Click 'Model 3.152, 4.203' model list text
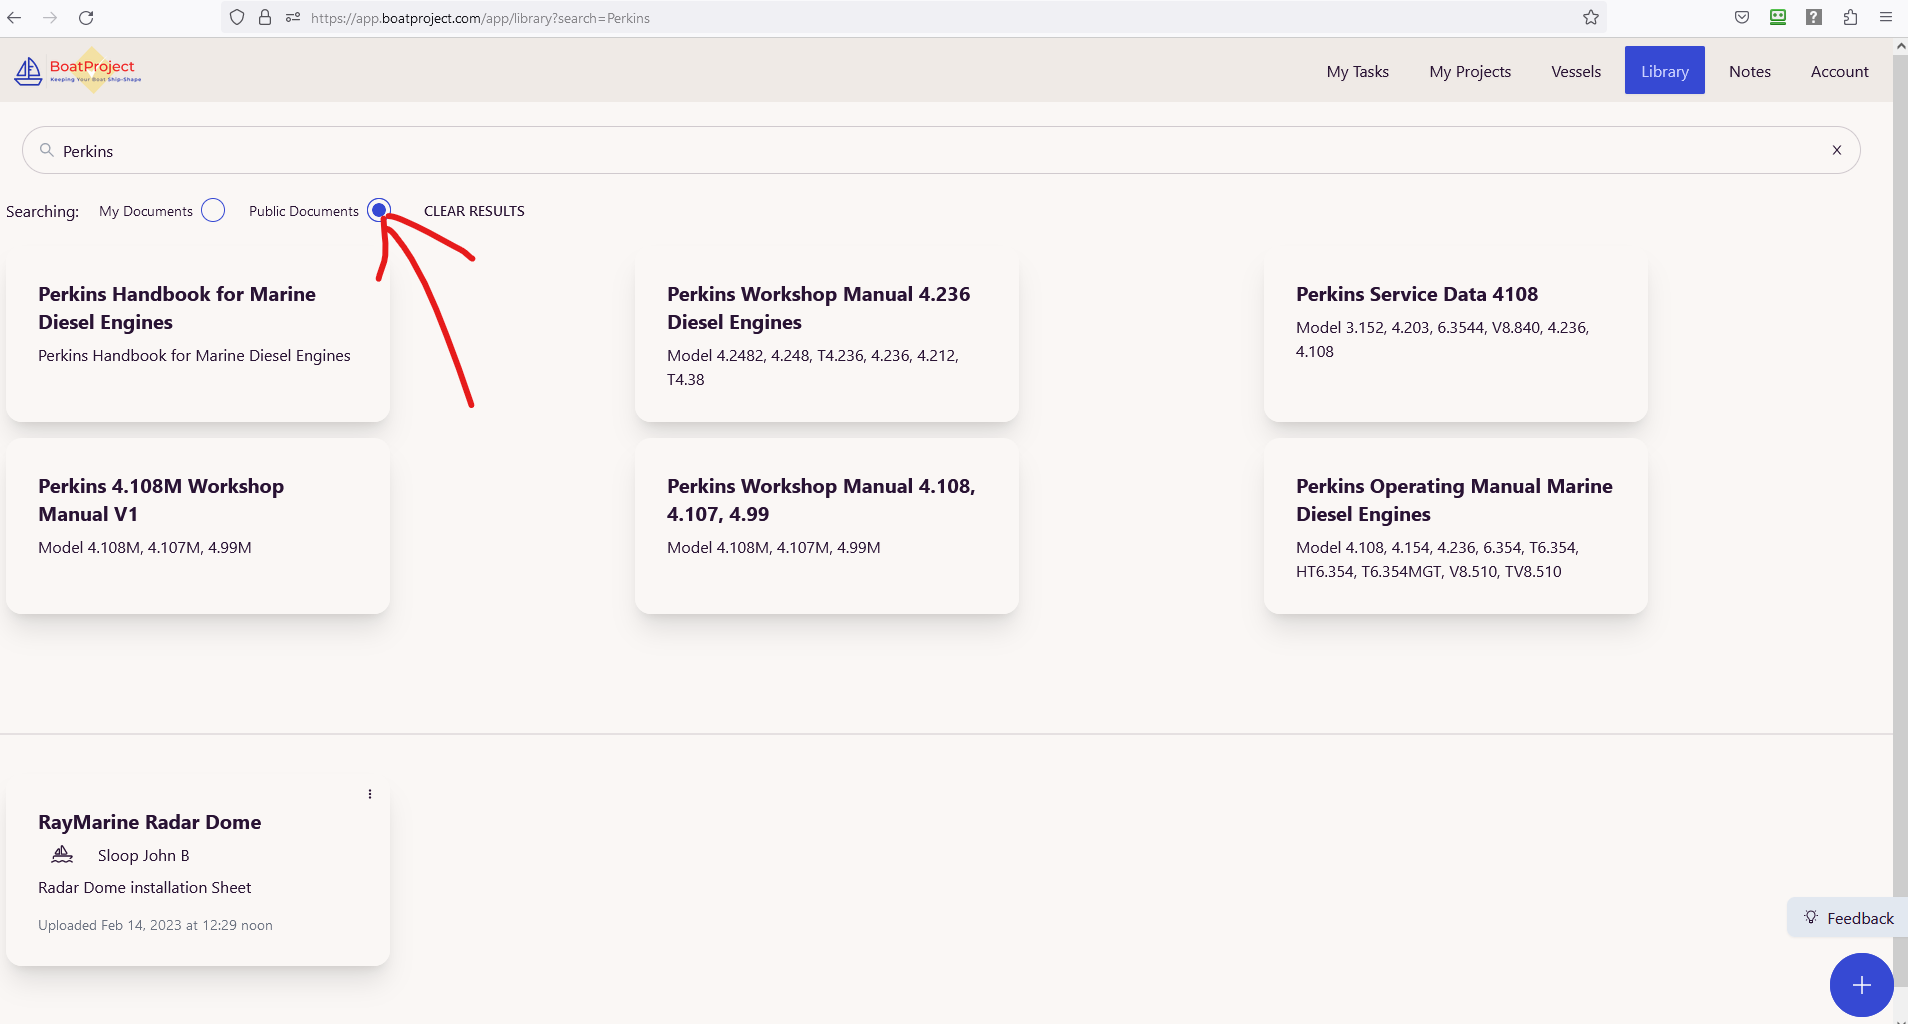The image size is (1908, 1024). [1442, 339]
